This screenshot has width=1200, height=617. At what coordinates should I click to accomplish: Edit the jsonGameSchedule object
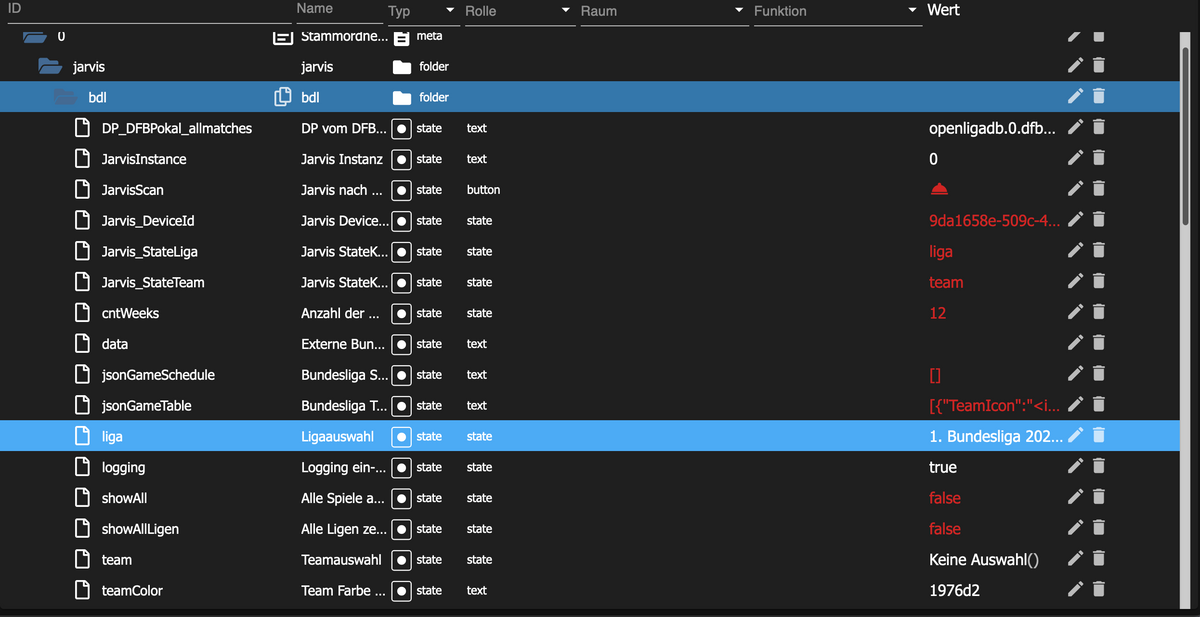coord(1075,375)
